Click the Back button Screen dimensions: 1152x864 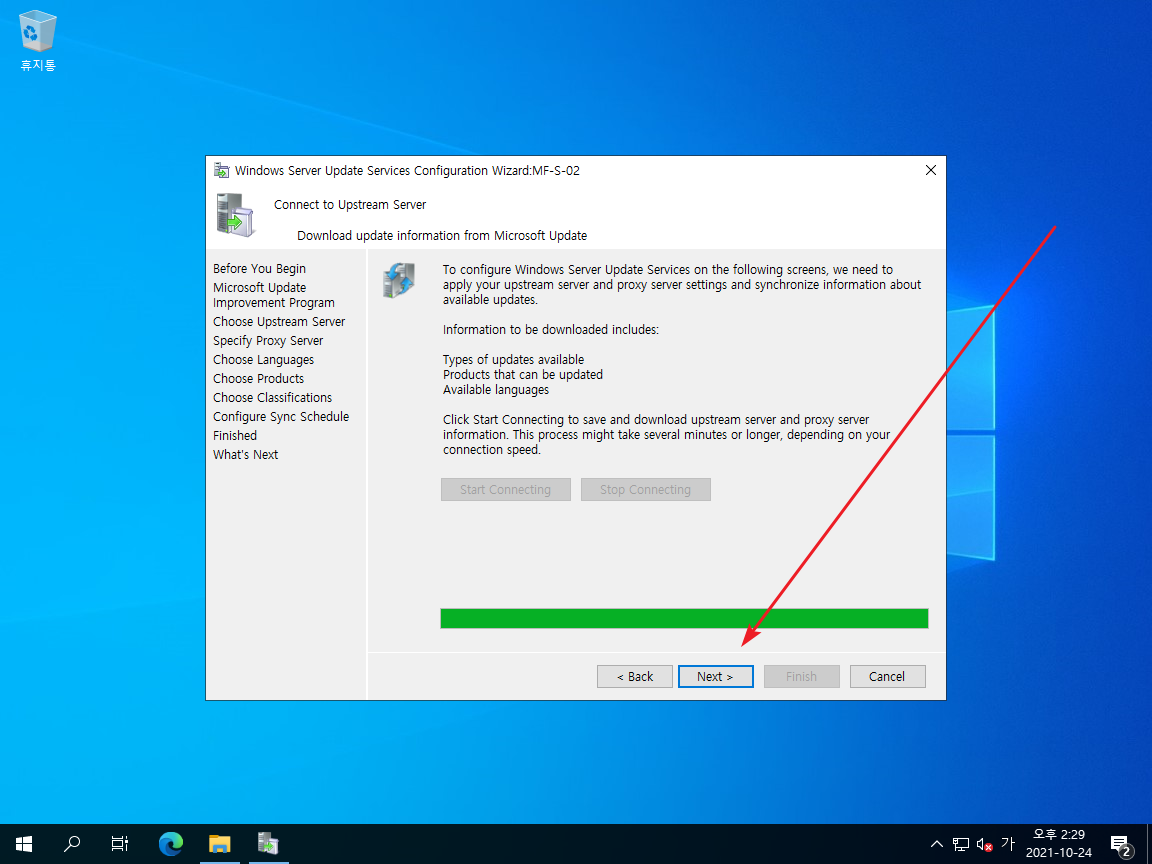[635, 677]
